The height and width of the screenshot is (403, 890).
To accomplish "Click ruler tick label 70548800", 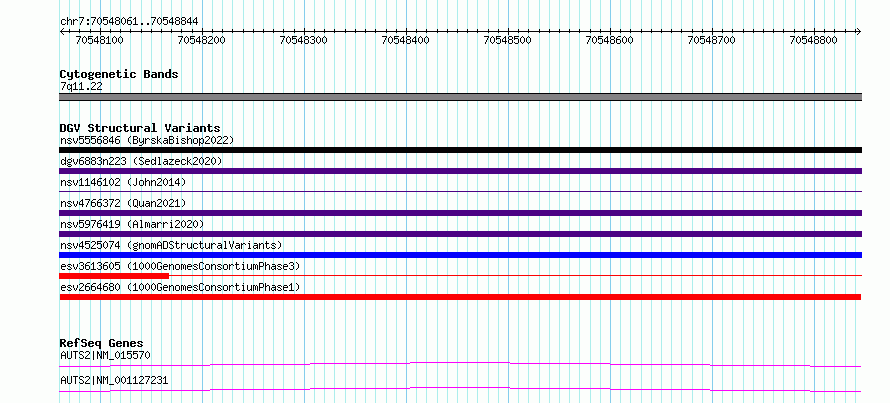I will pyautogui.click(x=814, y=40).
